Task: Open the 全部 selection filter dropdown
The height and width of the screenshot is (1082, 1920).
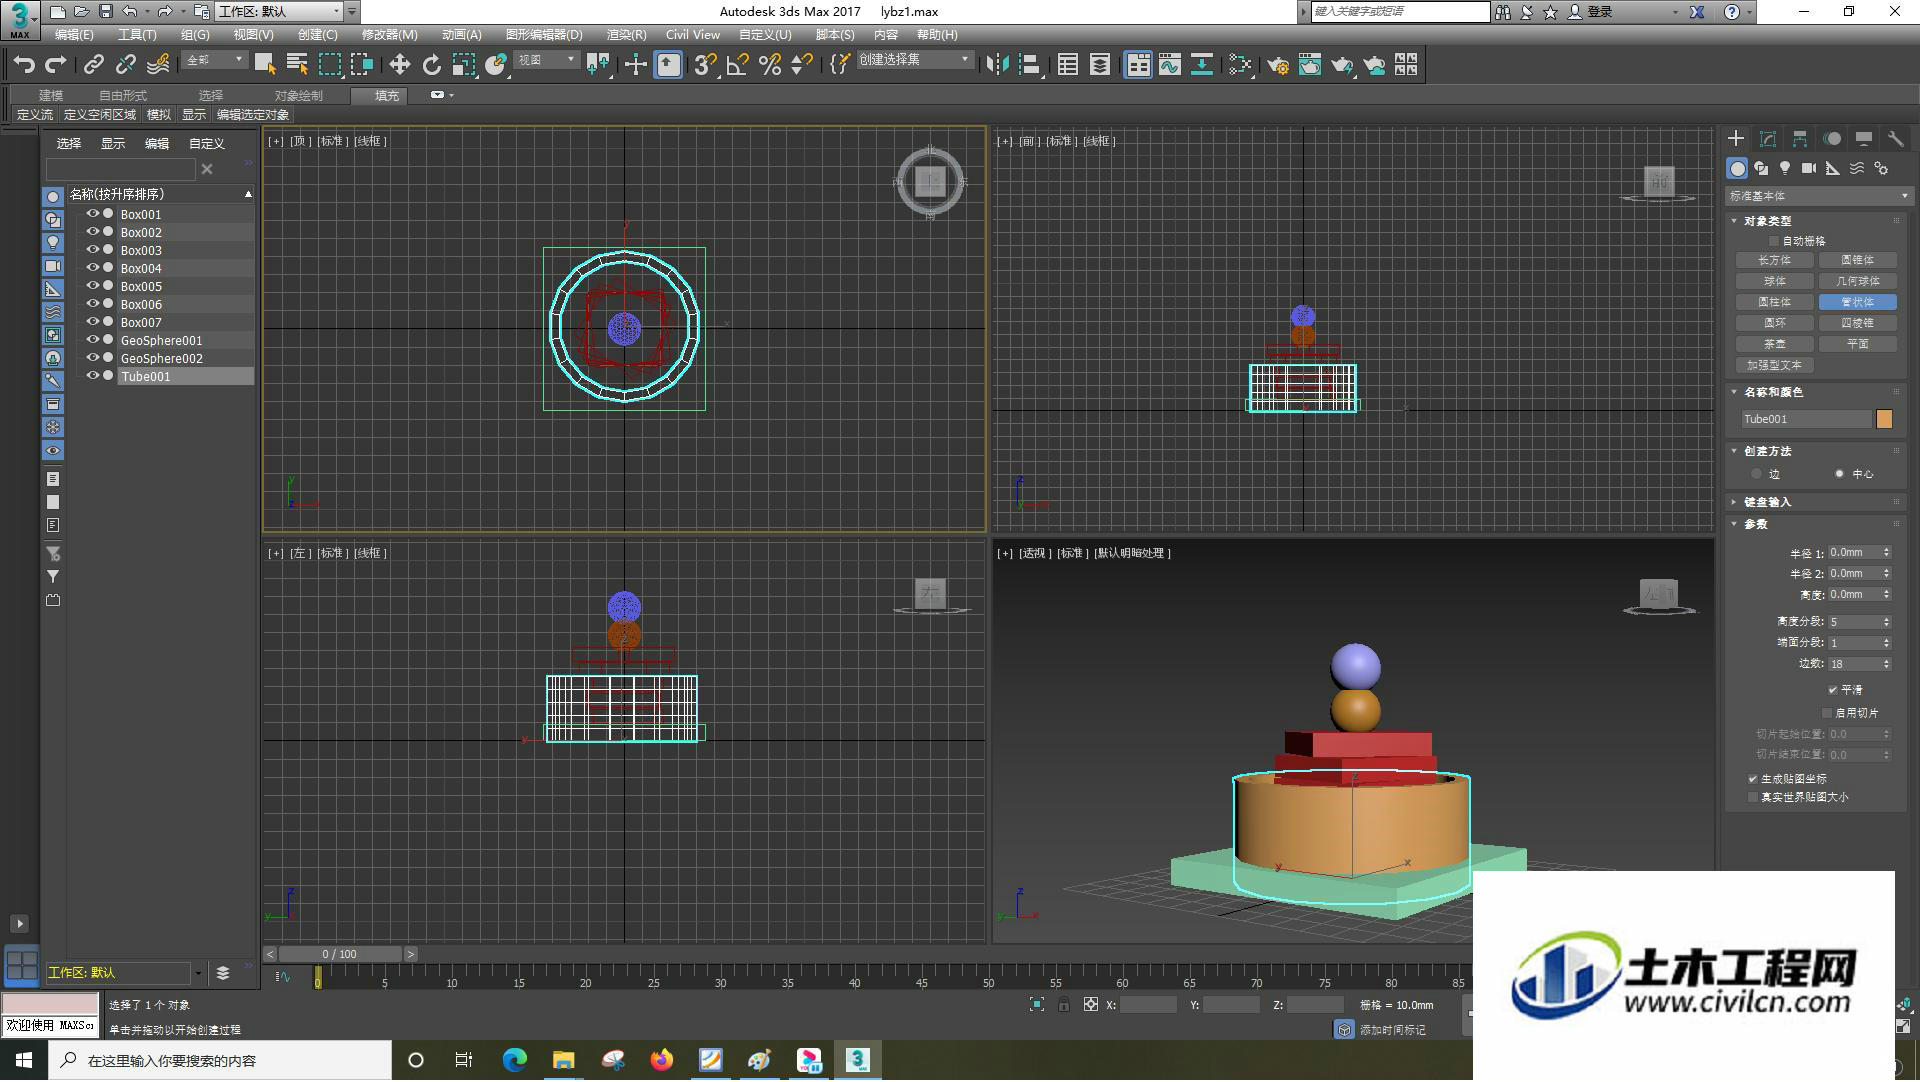Action: (215, 61)
